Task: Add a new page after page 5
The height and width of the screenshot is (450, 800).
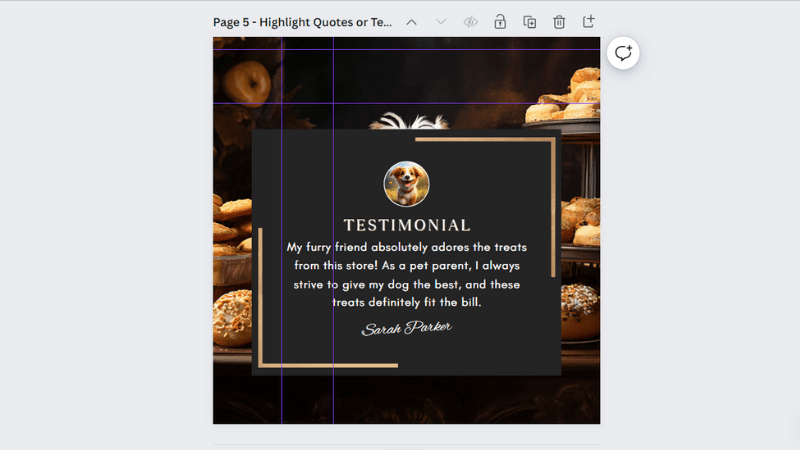Action: 589,22
